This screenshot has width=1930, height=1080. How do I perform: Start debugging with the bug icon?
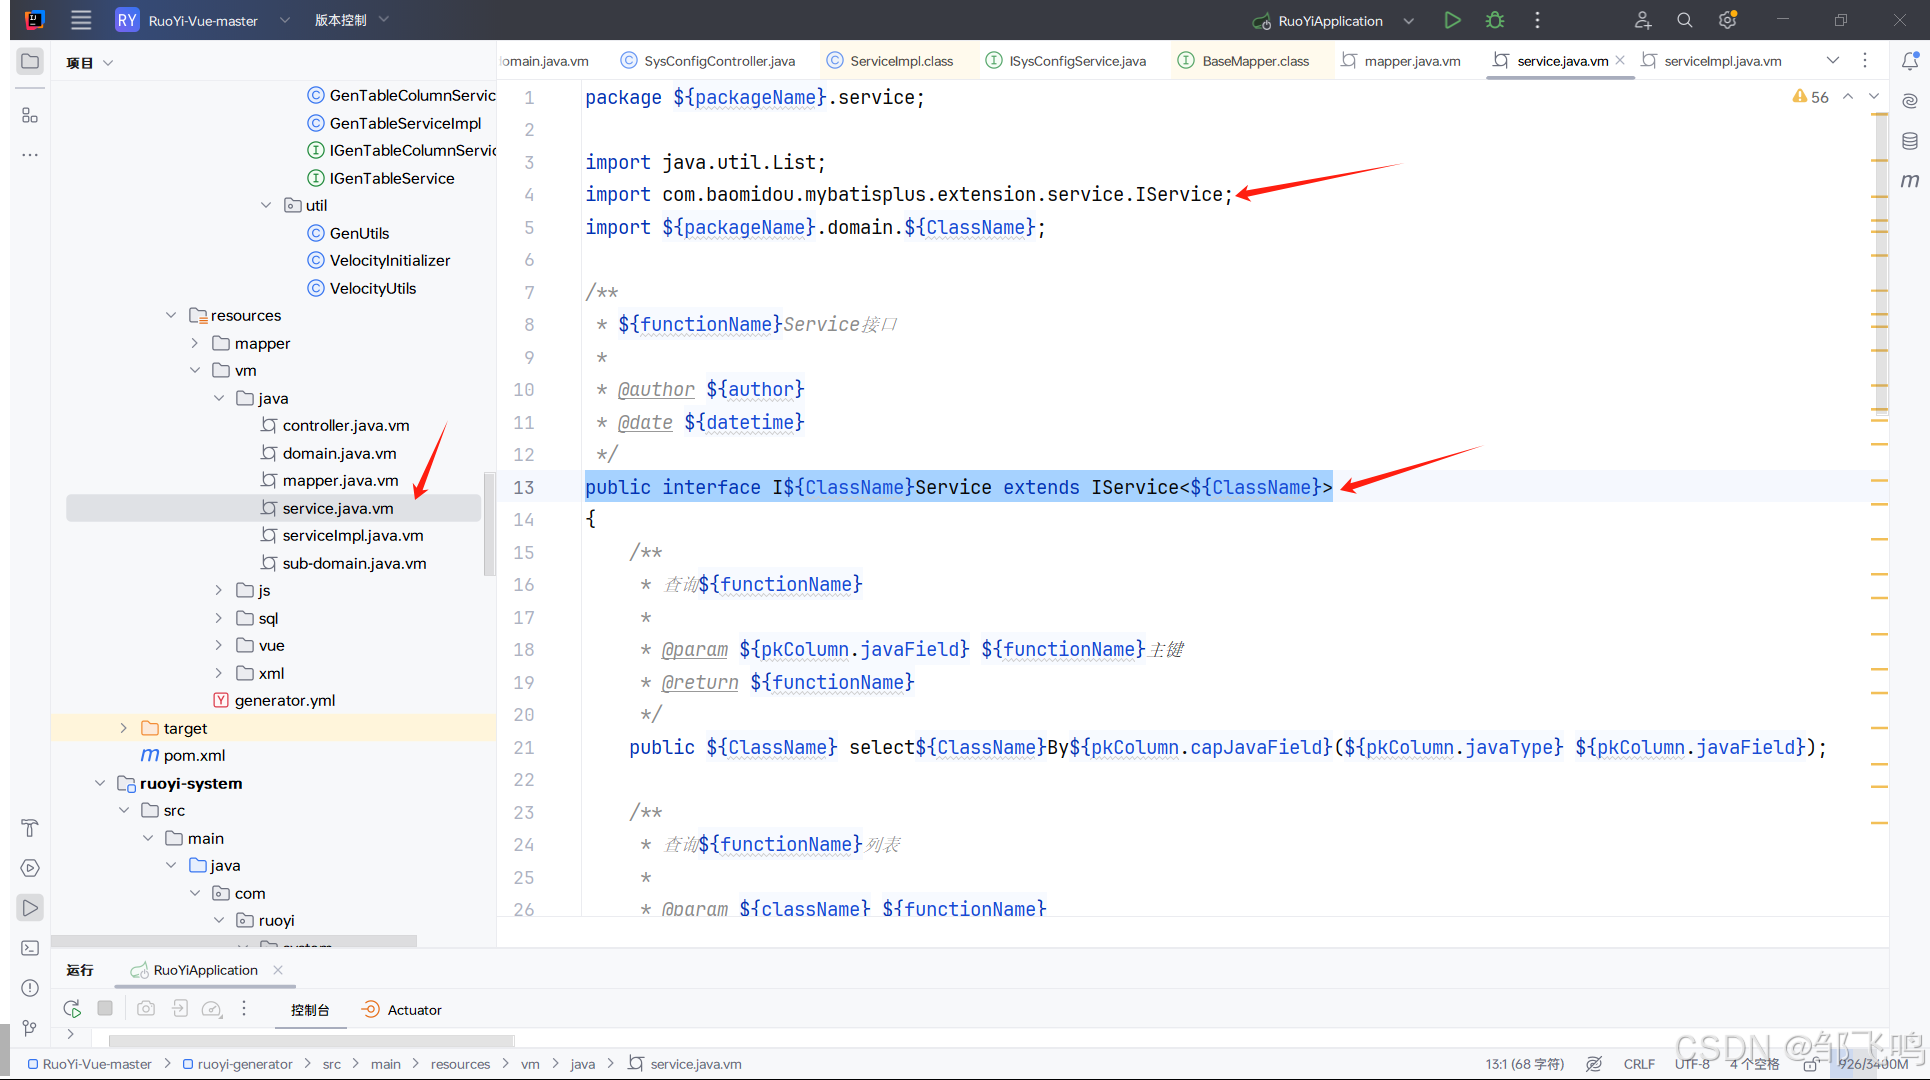click(x=1495, y=20)
